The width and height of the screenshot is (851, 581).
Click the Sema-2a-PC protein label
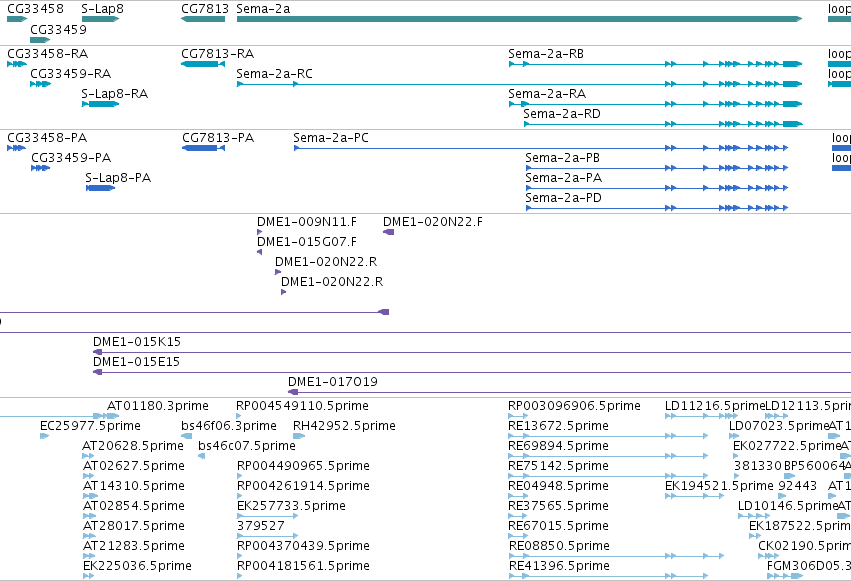pos(331,138)
